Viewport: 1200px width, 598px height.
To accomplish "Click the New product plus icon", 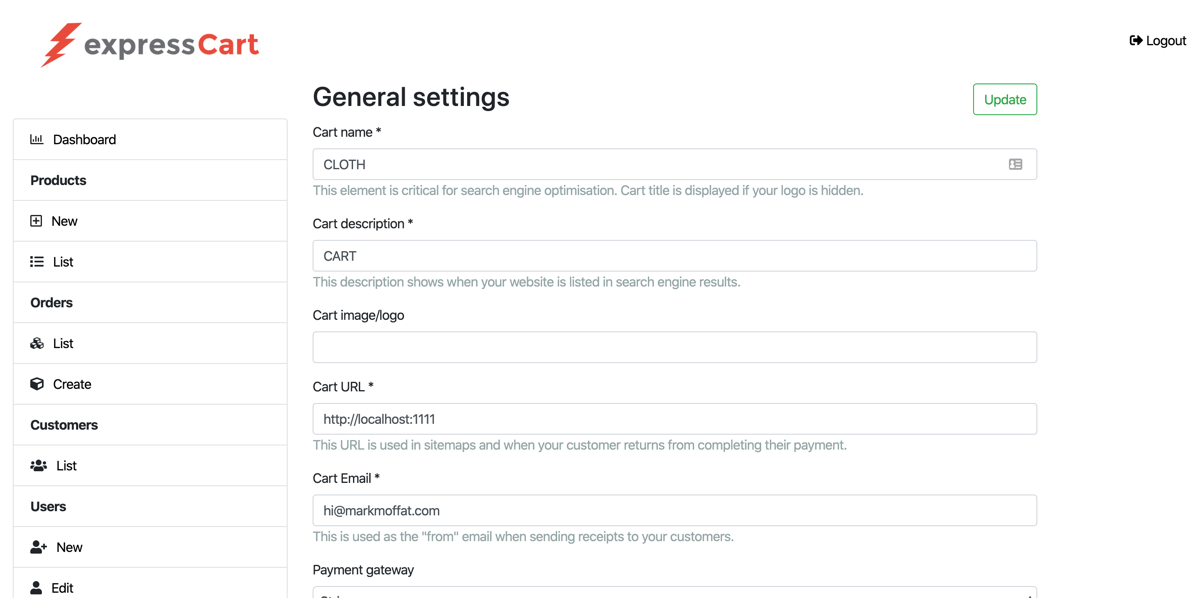I will [36, 221].
